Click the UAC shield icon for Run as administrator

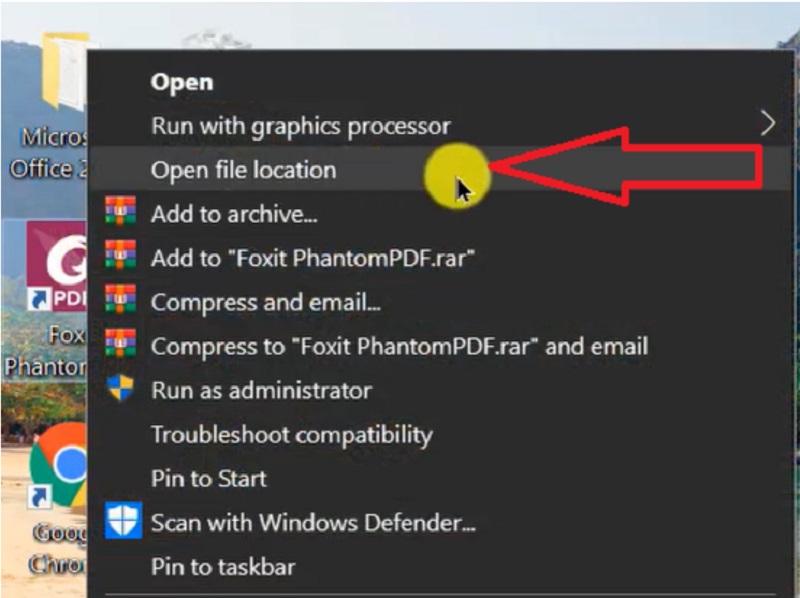point(120,388)
